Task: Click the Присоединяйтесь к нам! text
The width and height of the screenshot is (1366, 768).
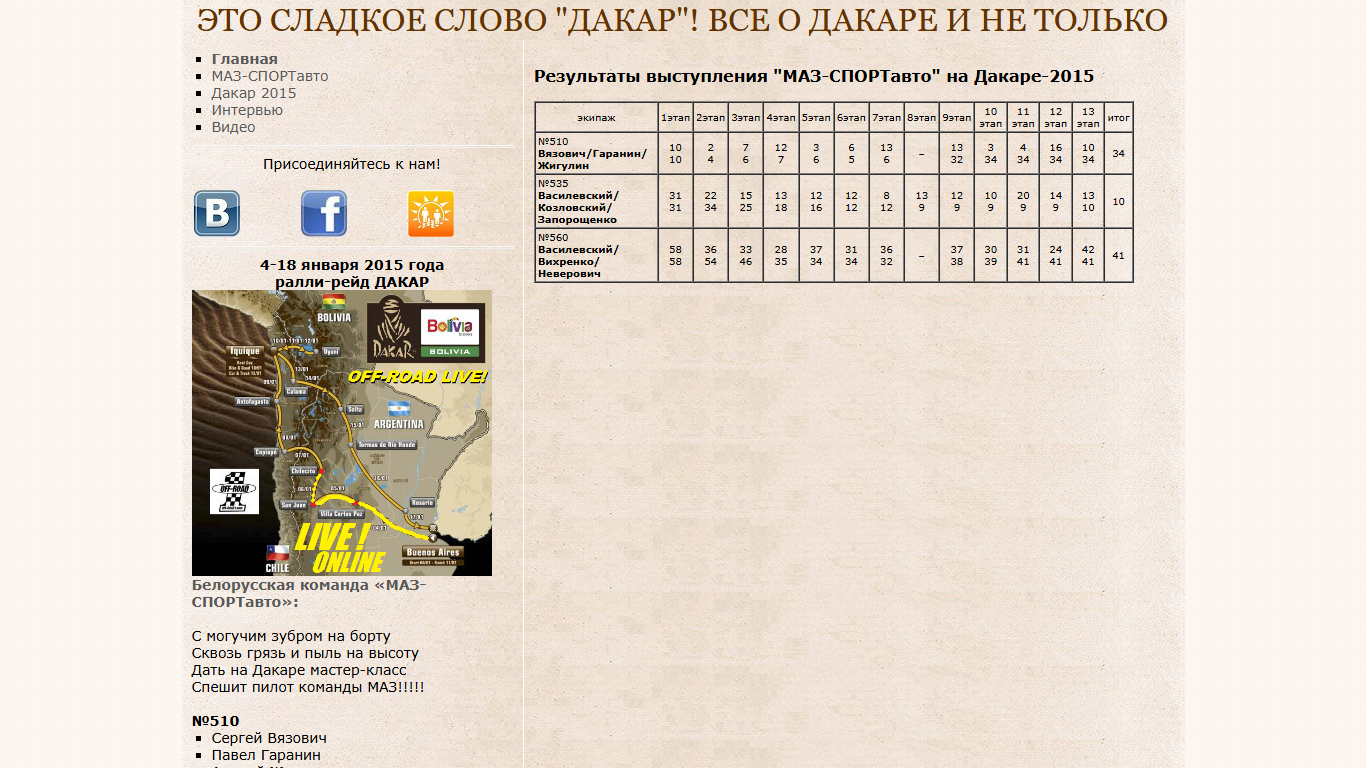Action: pyautogui.click(x=352, y=164)
